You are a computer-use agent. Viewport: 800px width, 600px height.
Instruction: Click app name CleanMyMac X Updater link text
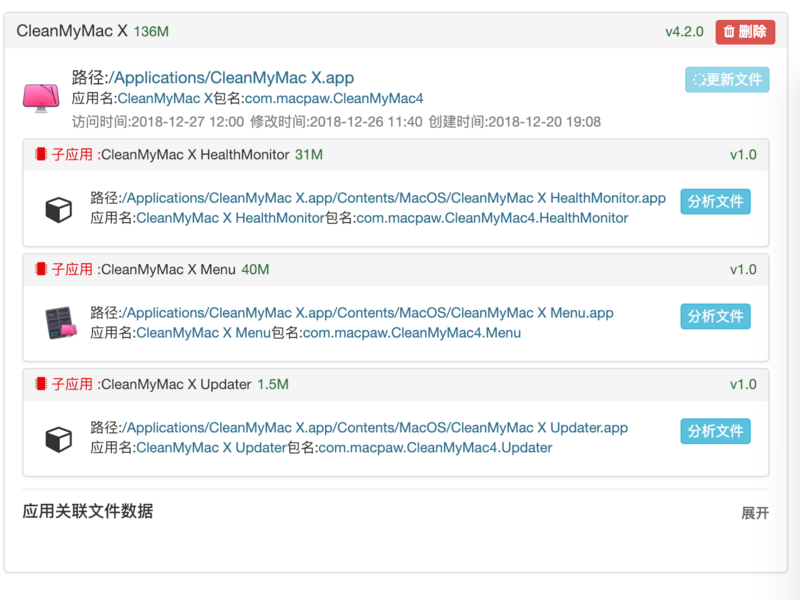211,447
